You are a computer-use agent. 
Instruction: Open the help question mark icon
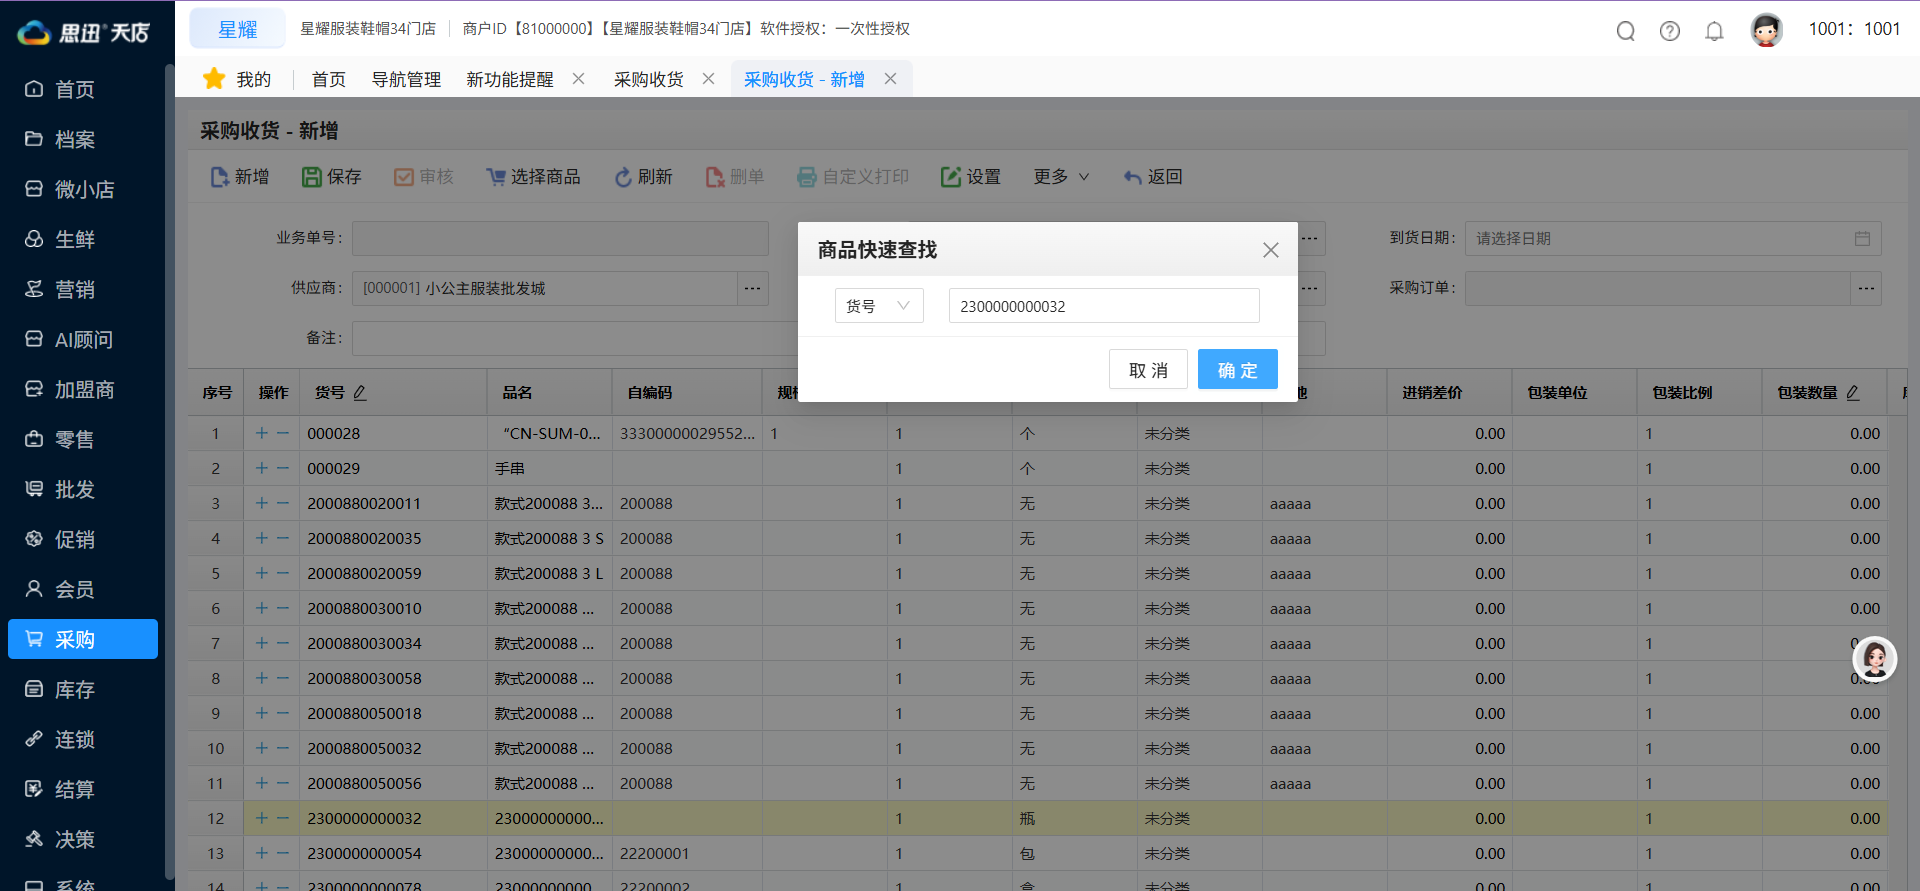pos(1669,31)
